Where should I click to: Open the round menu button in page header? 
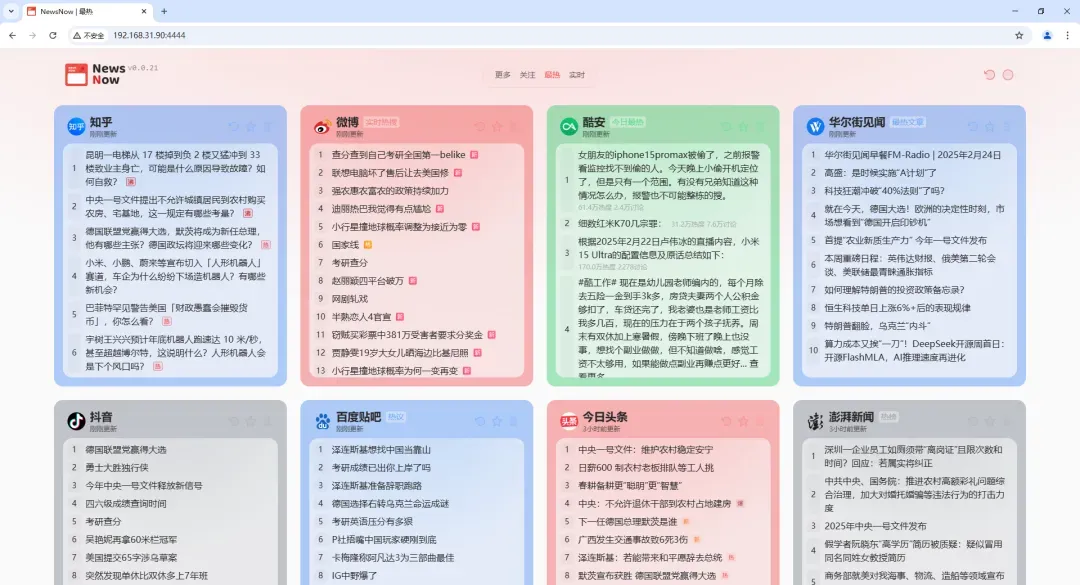(x=1008, y=74)
